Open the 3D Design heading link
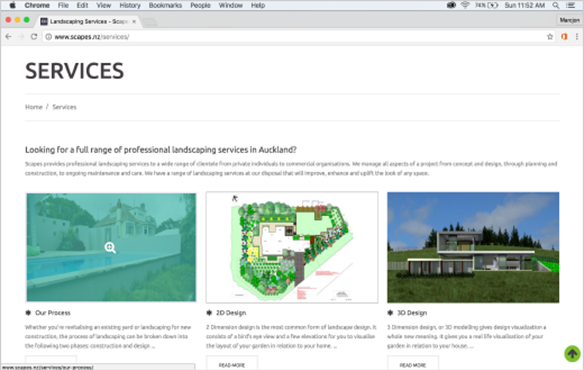The height and width of the screenshot is (370, 584). click(x=412, y=313)
